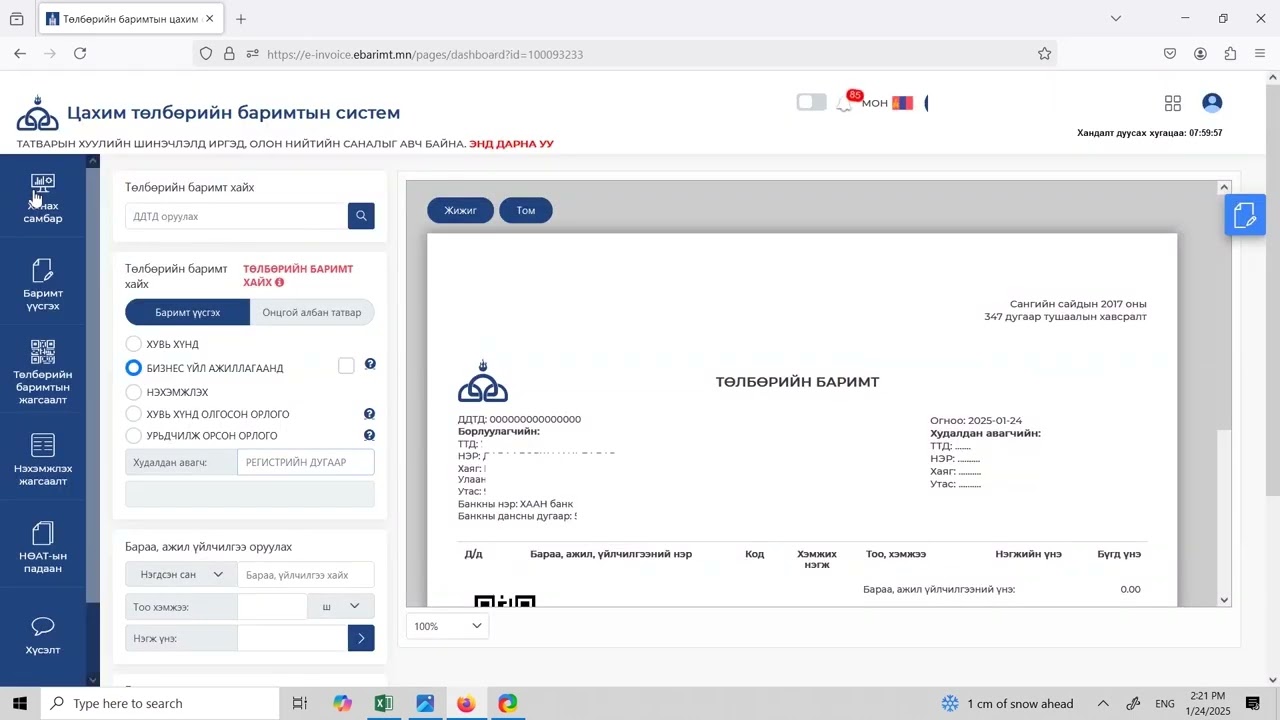Open НӨАТ-ын падаан in the sidebar

42,548
